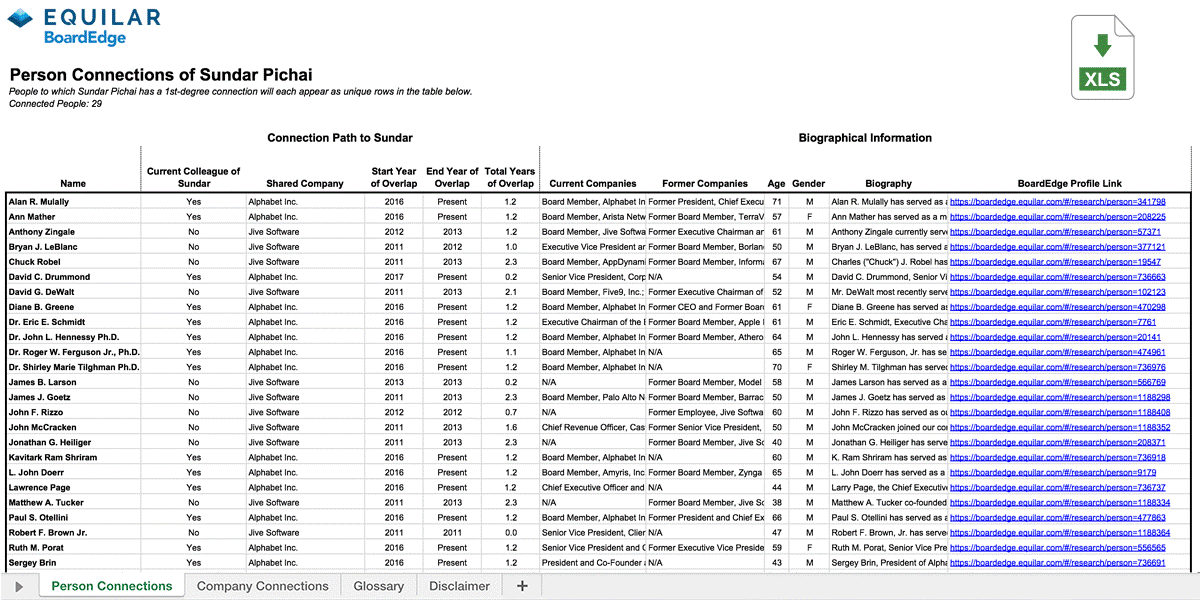Click the Age column header
This screenshot has height=600, width=1200.
pos(777,184)
